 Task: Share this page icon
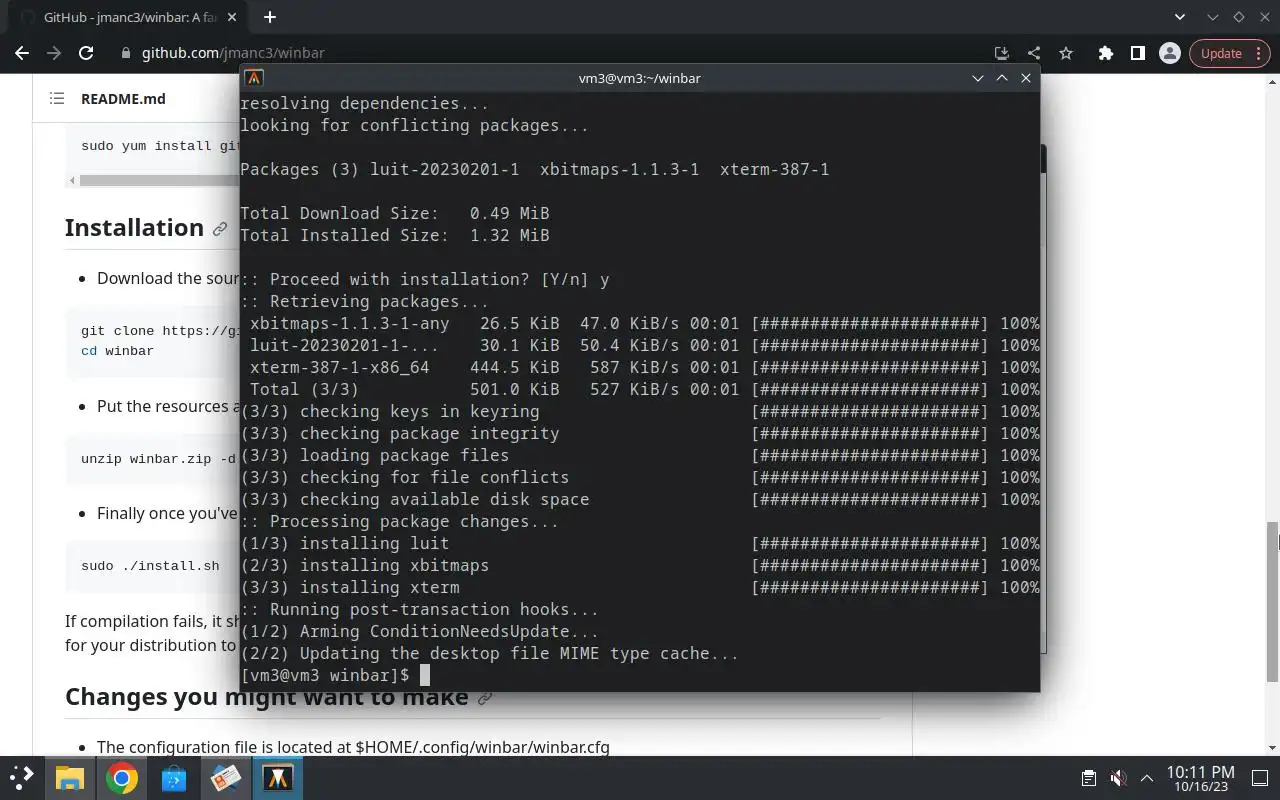1033,53
